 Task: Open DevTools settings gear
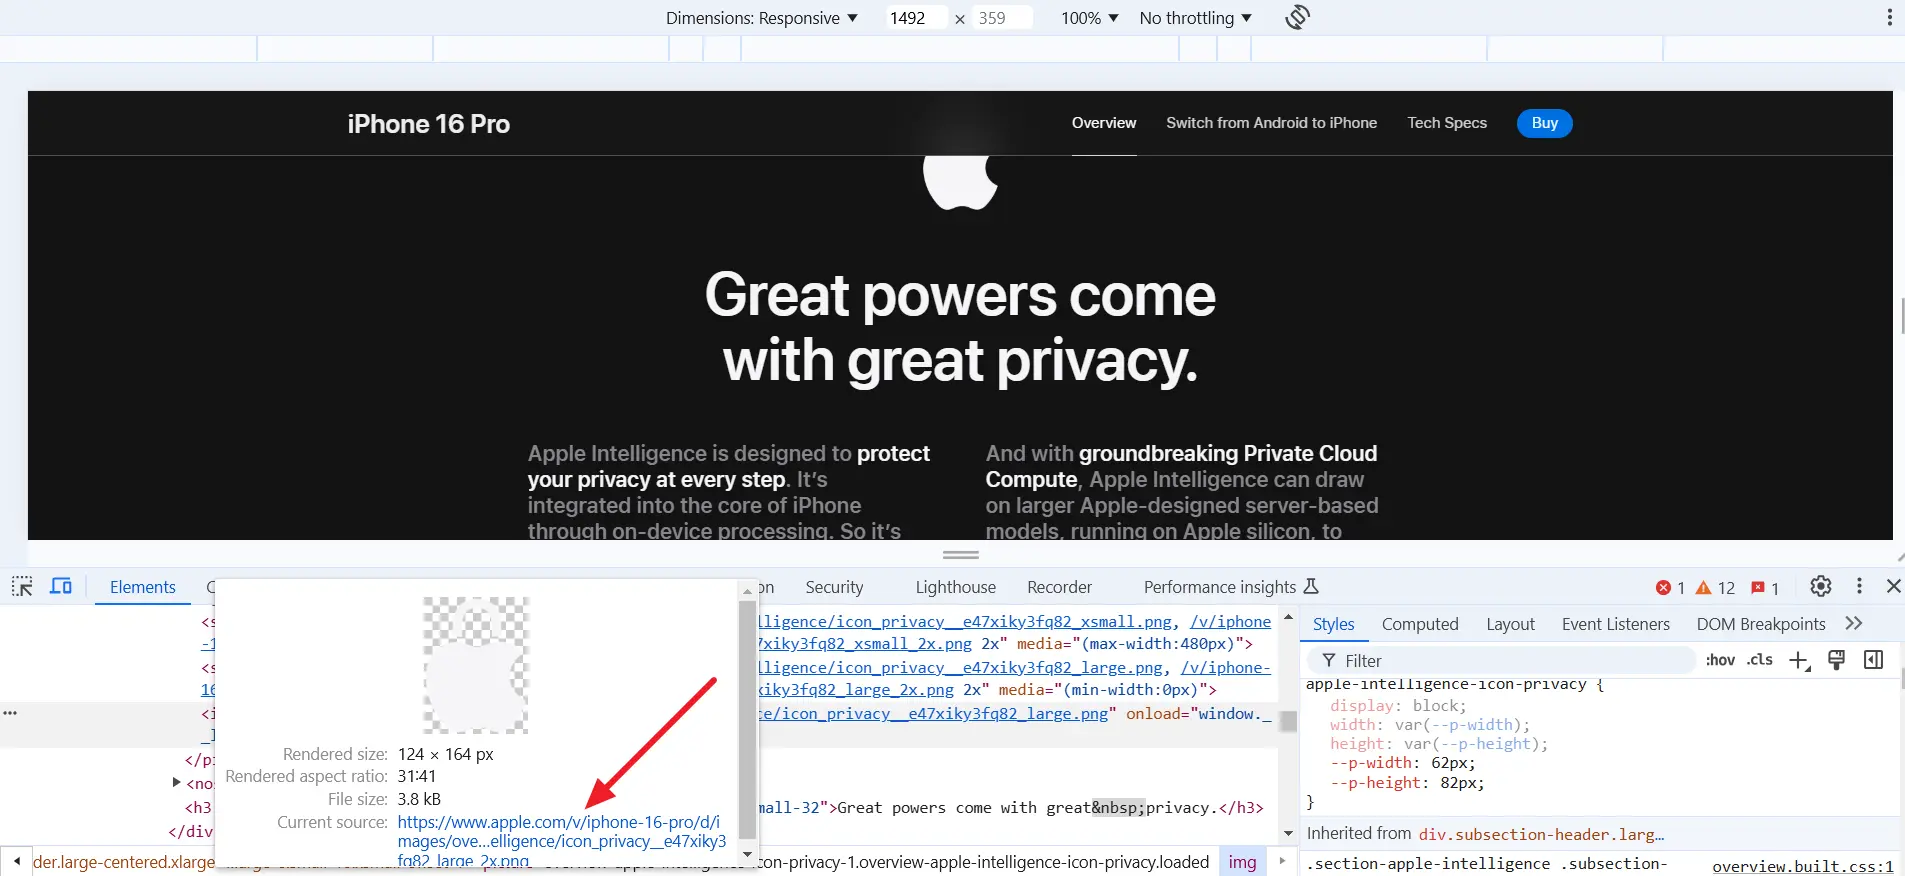[x=1821, y=587]
